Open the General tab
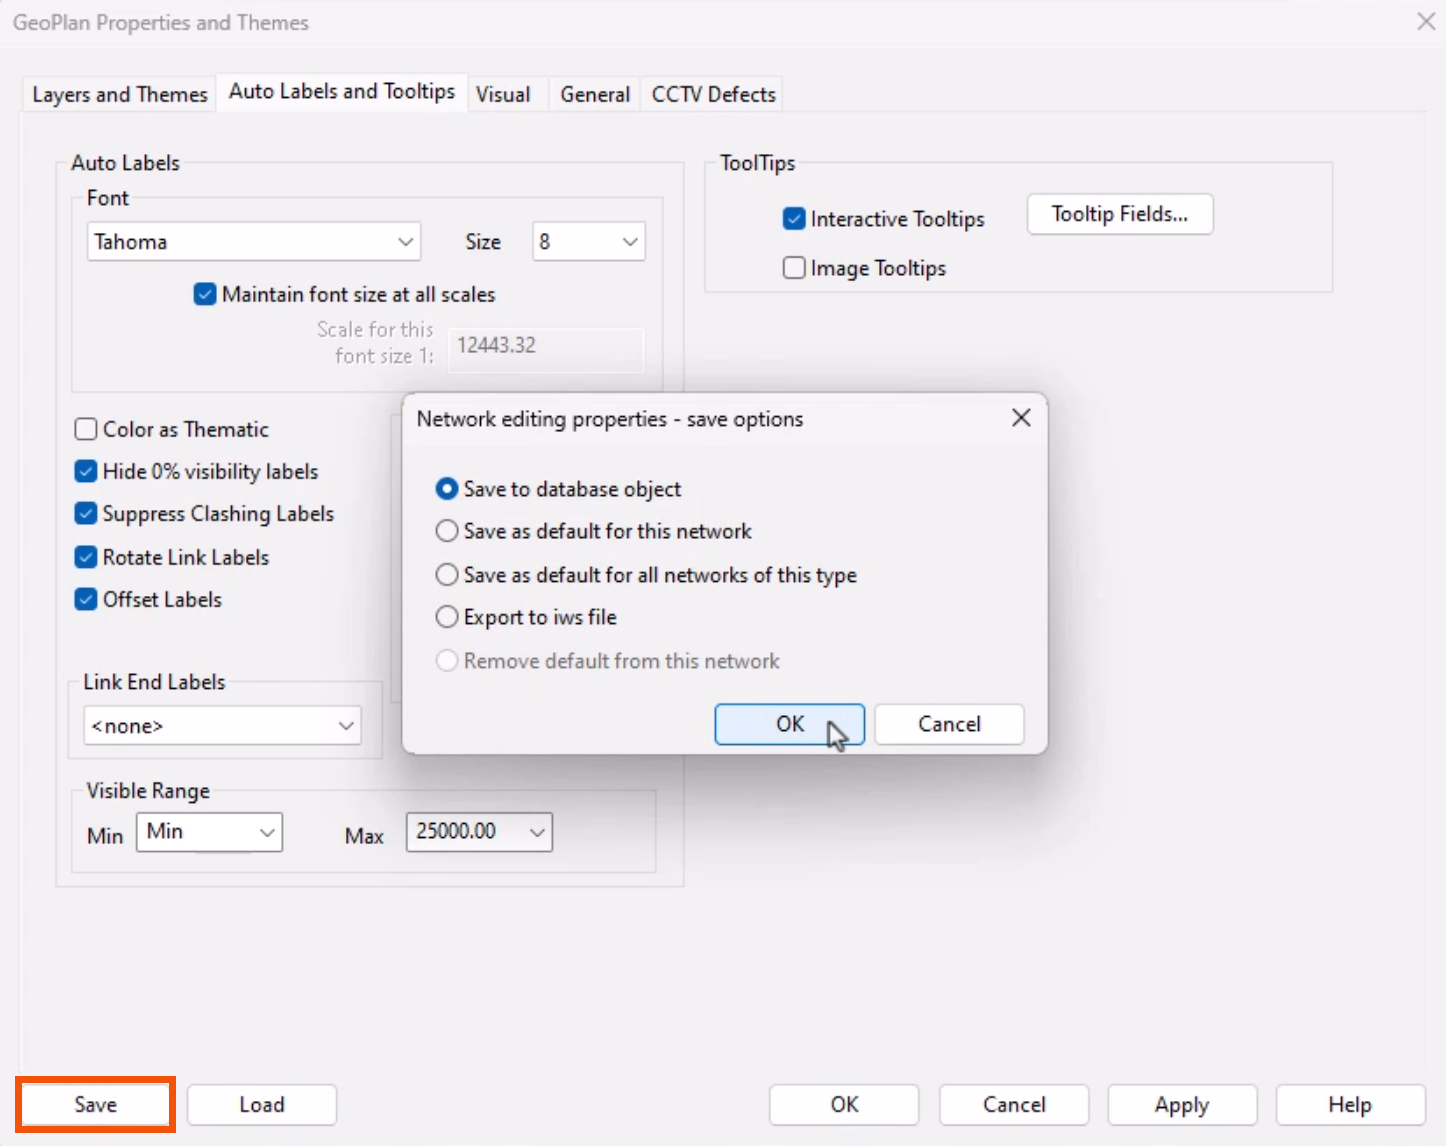Screen dimensions: 1446x1146 [593, 93]
